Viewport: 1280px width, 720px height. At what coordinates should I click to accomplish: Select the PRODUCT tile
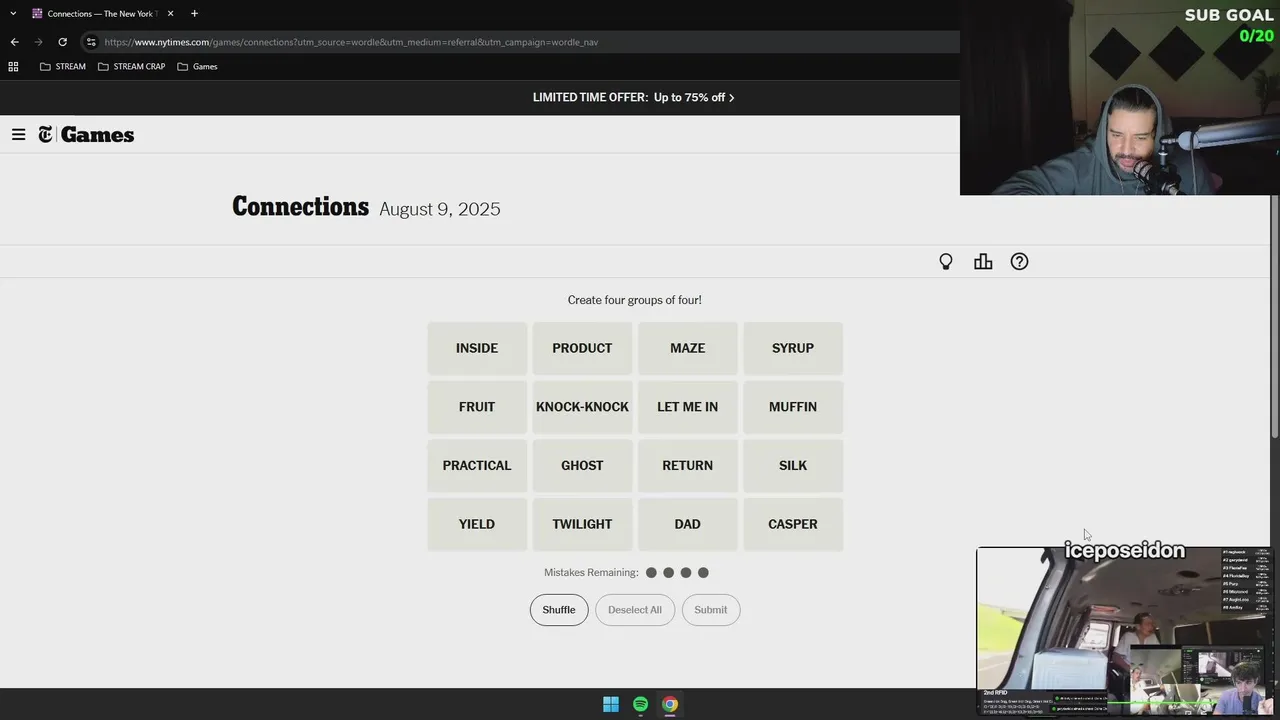point(582,348)
